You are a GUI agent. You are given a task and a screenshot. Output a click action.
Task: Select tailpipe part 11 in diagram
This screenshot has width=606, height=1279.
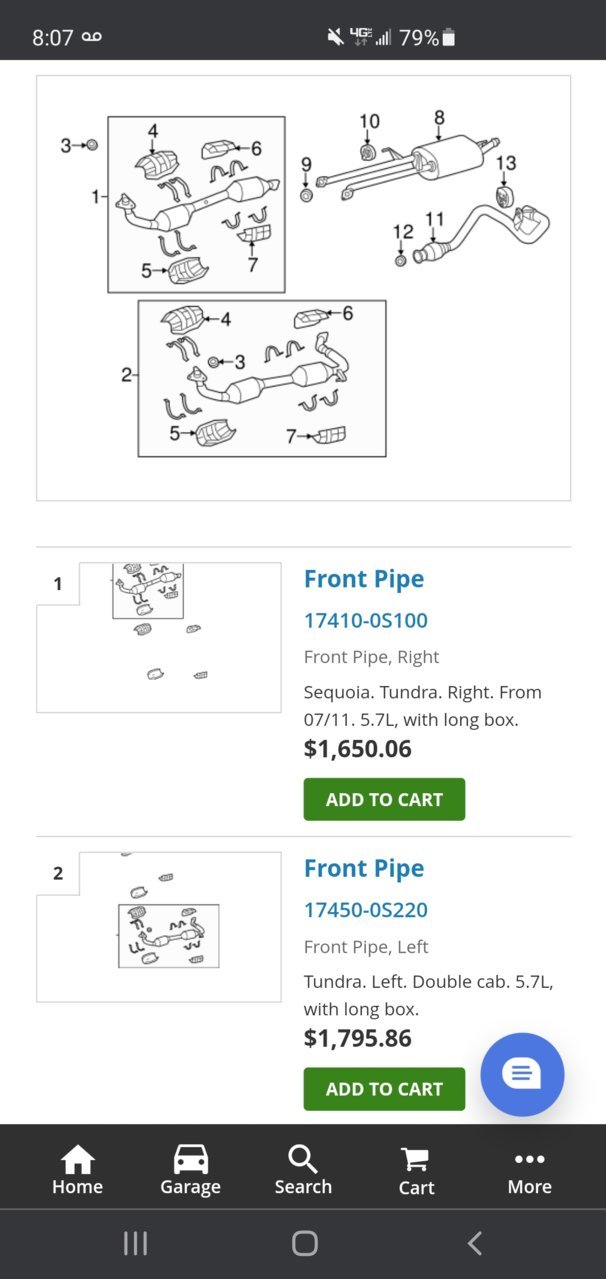click(x=434, y=219)
